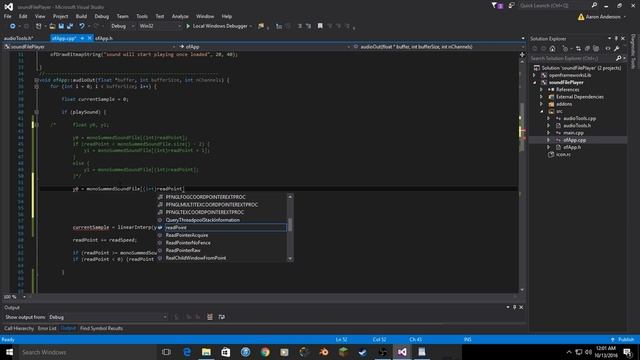Open the Debug menu

point(102,16)
